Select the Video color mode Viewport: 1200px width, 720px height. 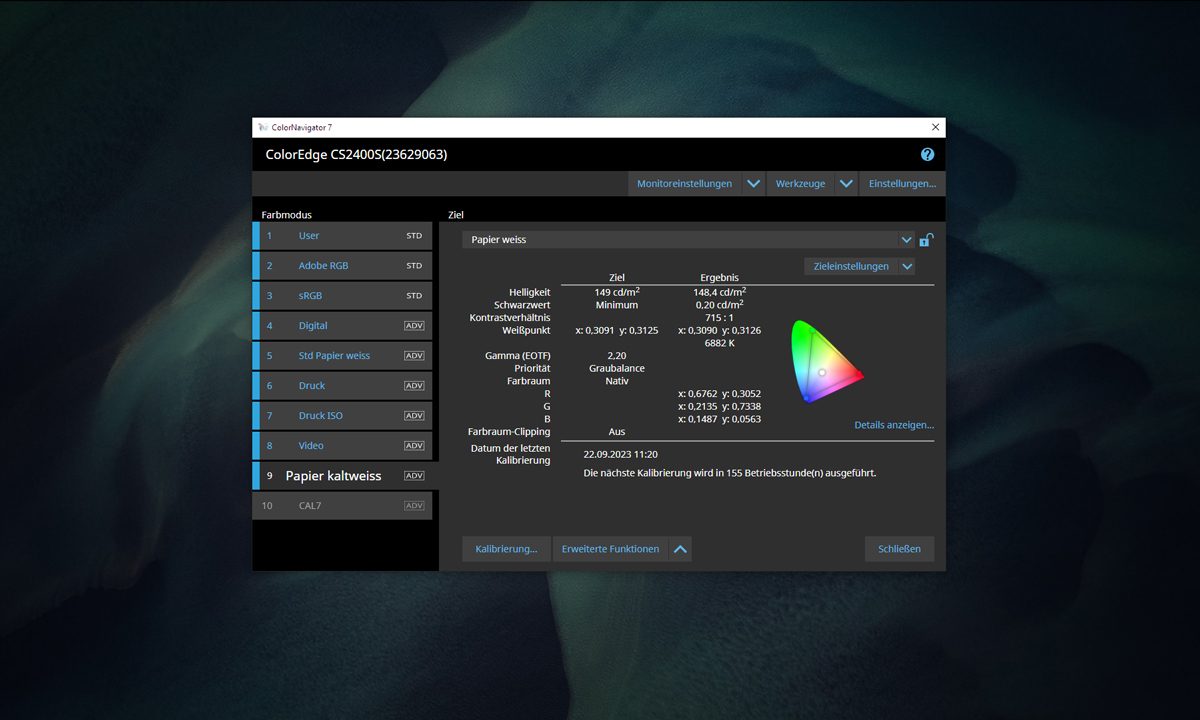311,446
